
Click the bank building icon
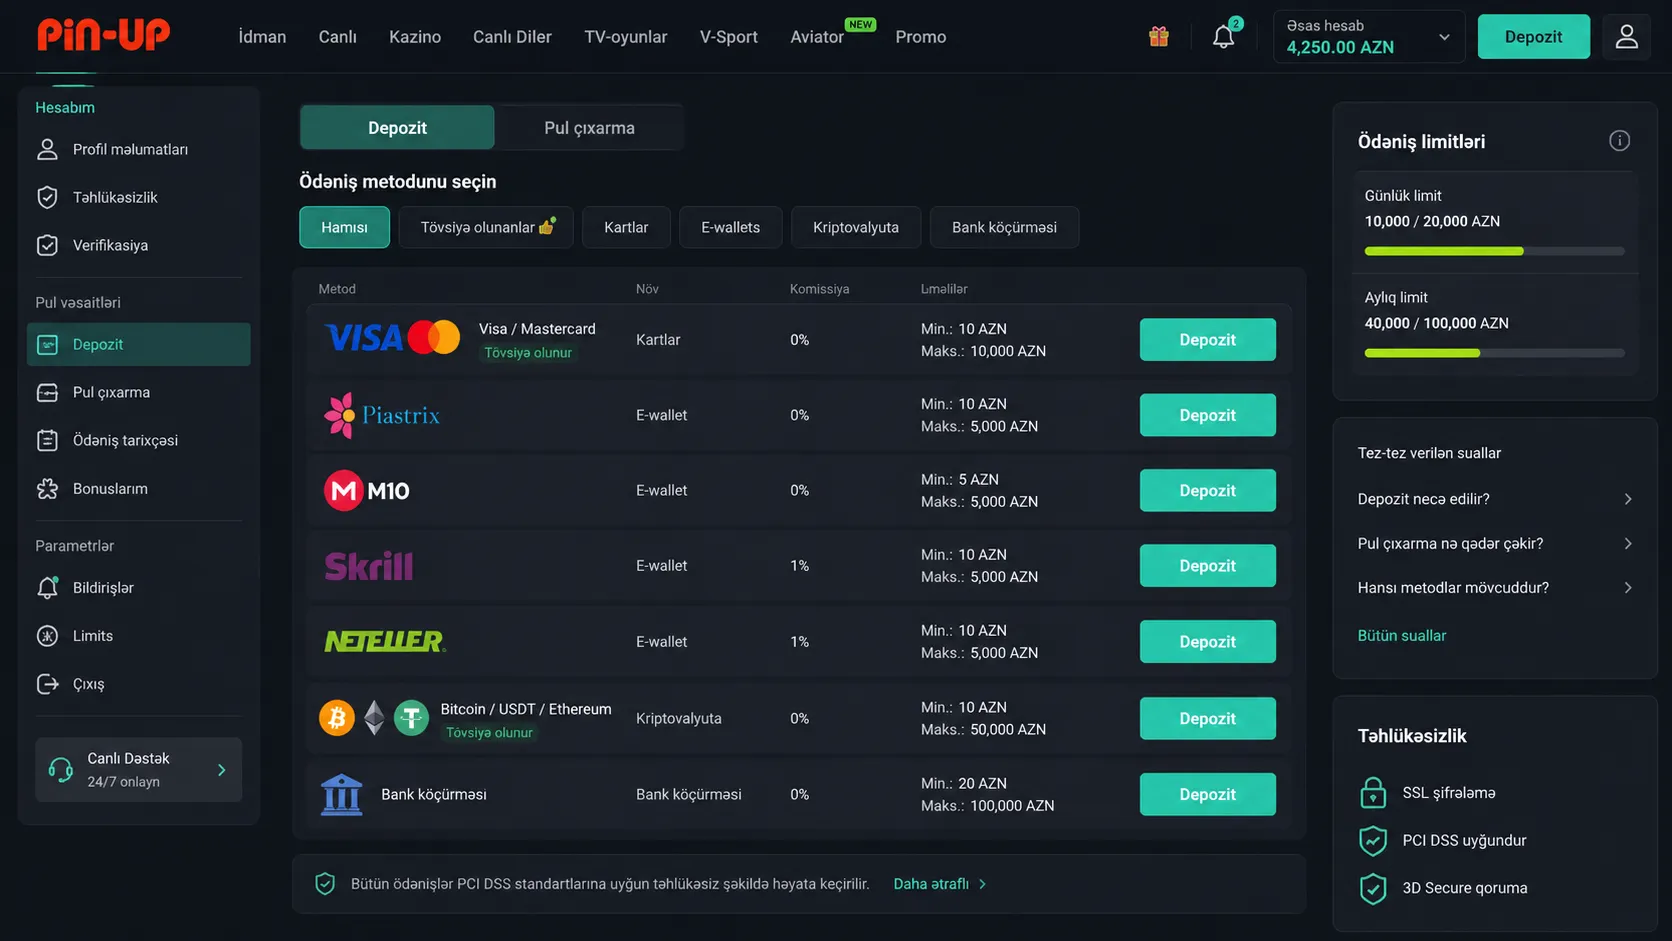(341, 794)
